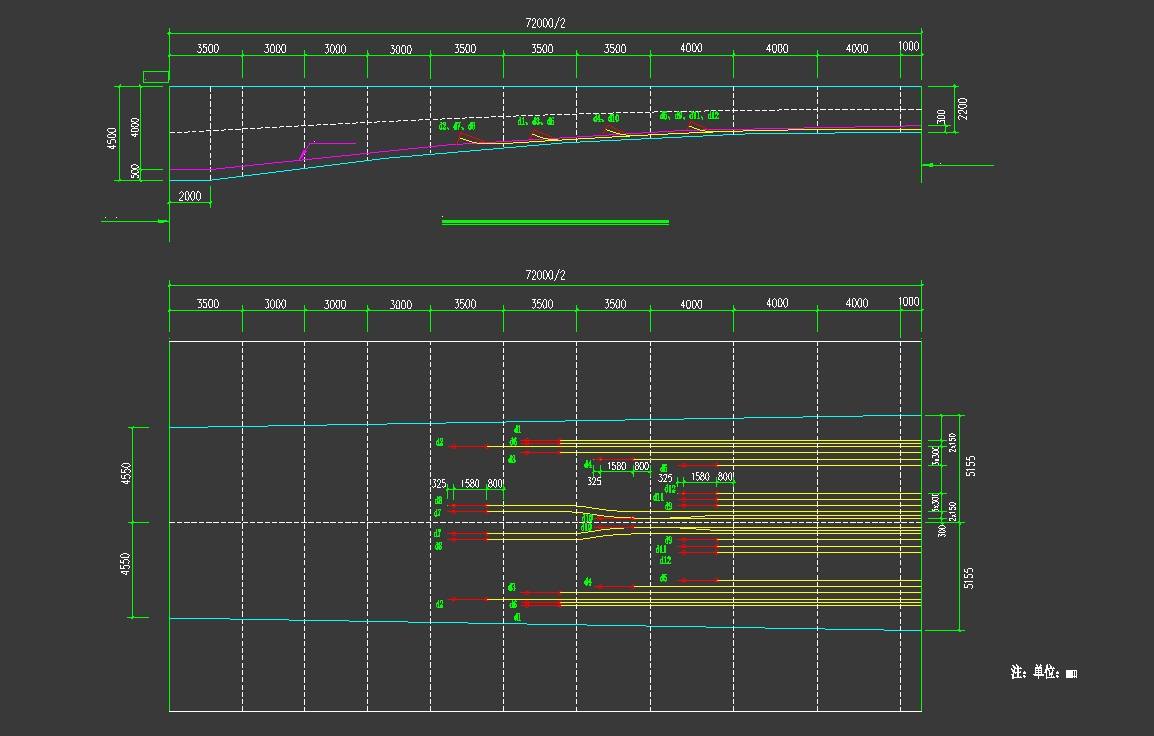The width and height of the screenshot is (1154, 736).
Task: Select the d1, d3, d6 label in elevation
Action: pyautogui.click(x=535, y=121)
